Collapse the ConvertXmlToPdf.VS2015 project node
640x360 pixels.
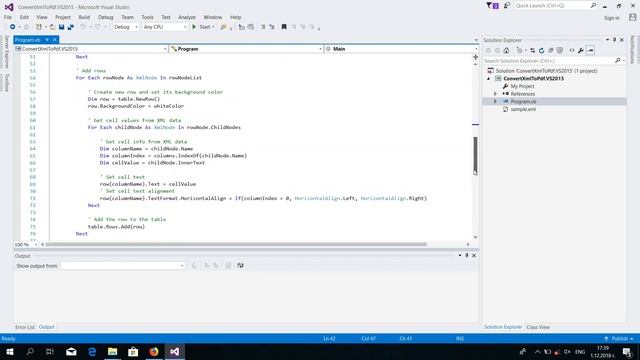pos(489,78)
